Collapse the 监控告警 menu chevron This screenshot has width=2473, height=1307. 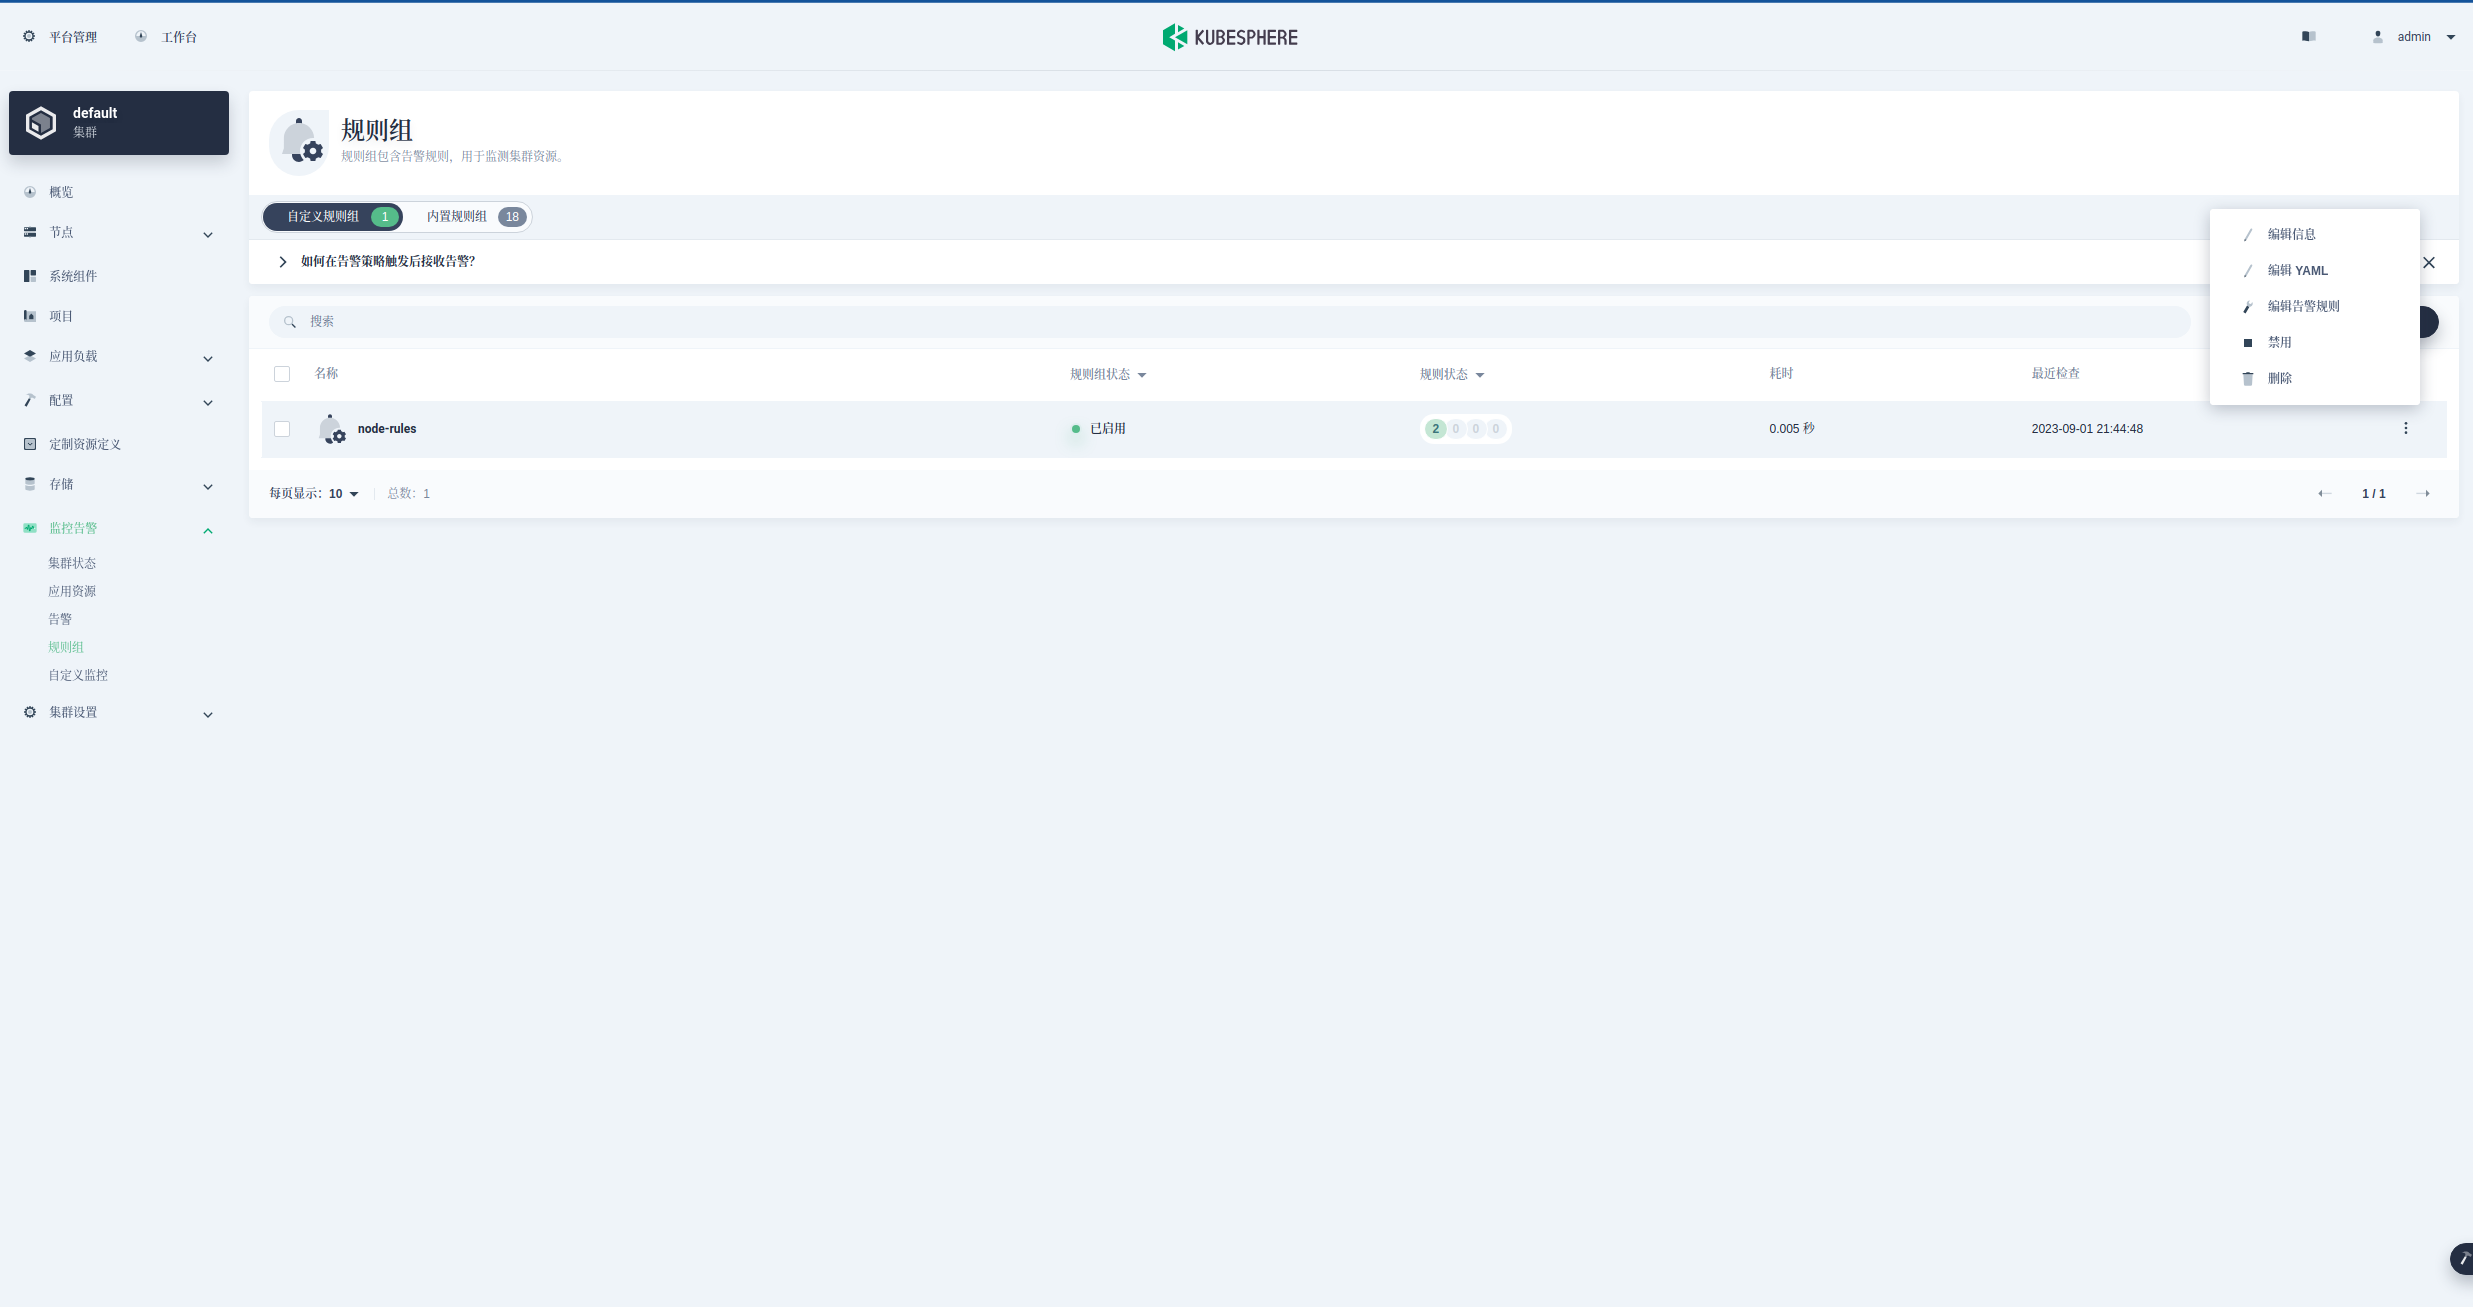point(208,531)
